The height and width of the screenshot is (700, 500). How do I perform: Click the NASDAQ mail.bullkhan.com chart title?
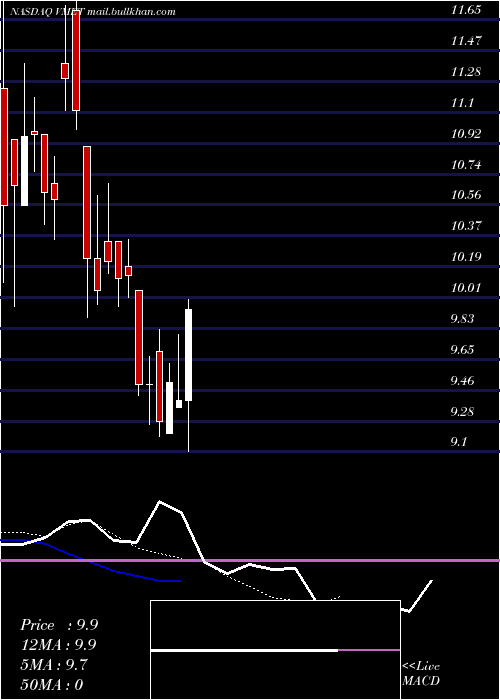tap(92, 12)
